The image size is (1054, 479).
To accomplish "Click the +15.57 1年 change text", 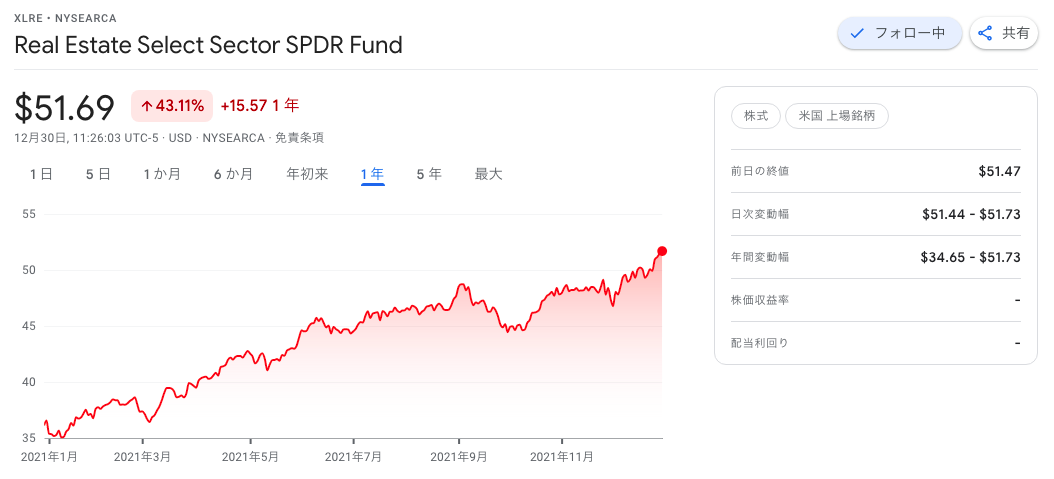I will tap(259, 105).
